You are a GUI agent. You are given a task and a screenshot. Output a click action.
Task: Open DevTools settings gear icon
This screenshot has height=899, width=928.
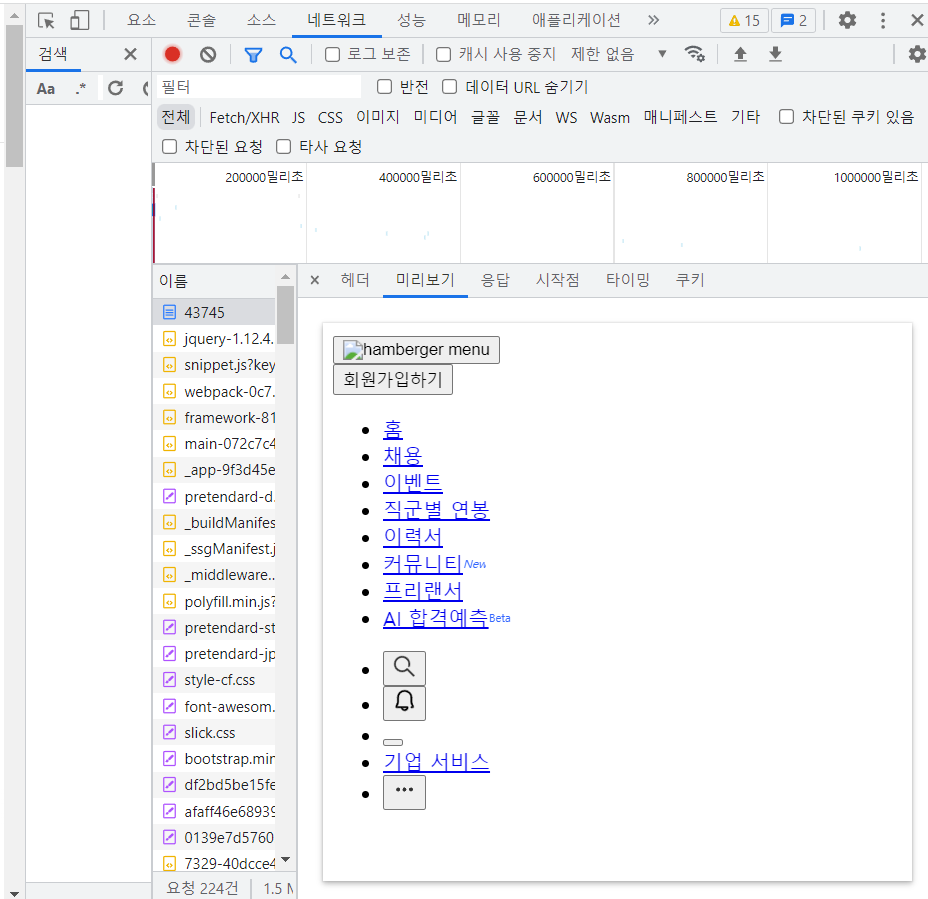point(848,21)
